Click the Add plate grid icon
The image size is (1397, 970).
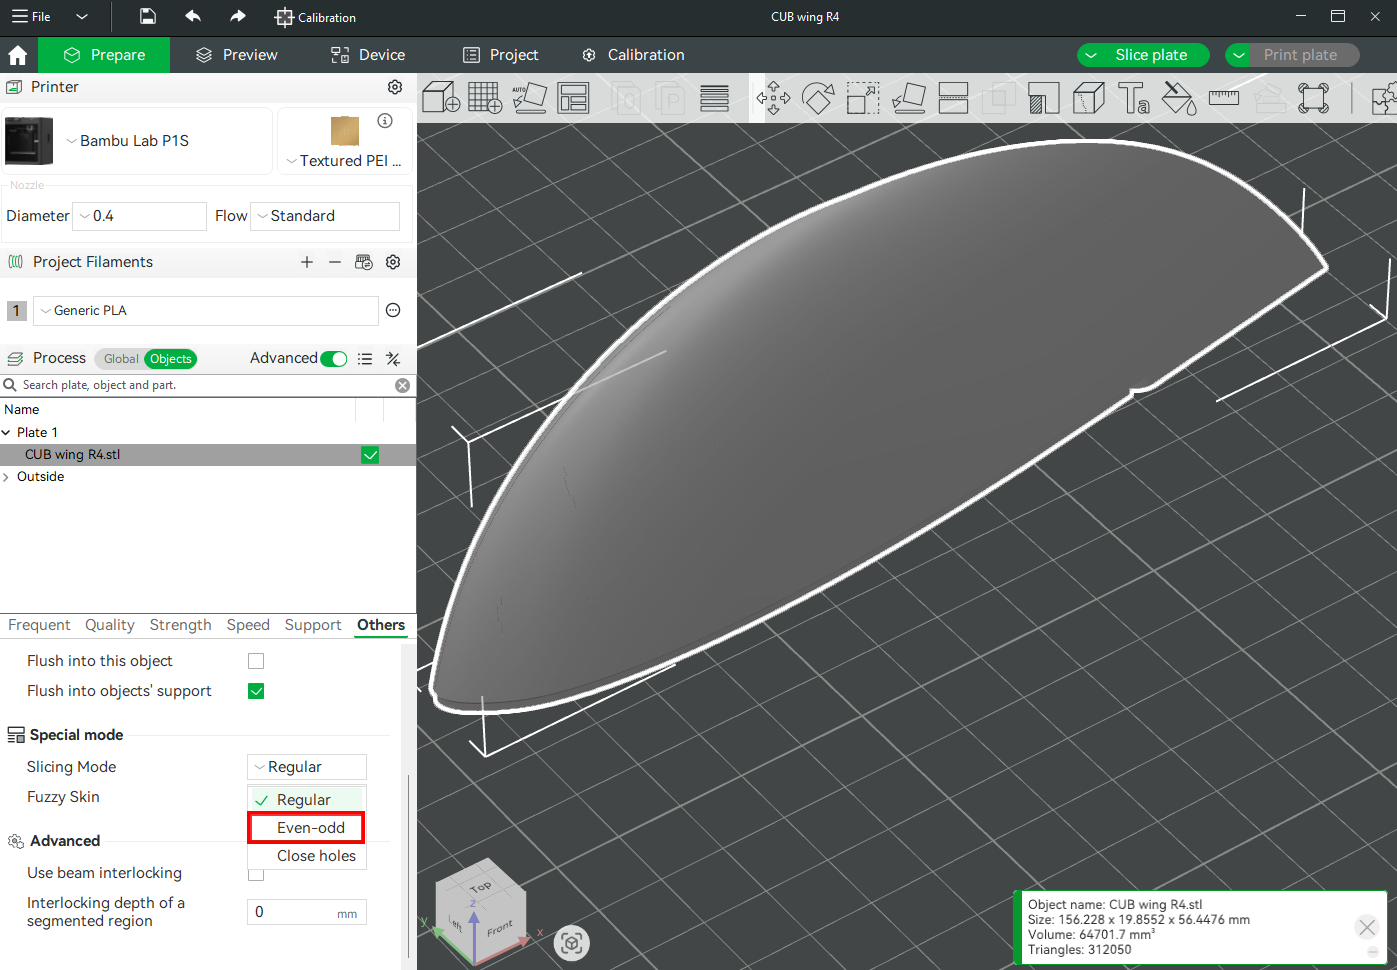point(485,98)
